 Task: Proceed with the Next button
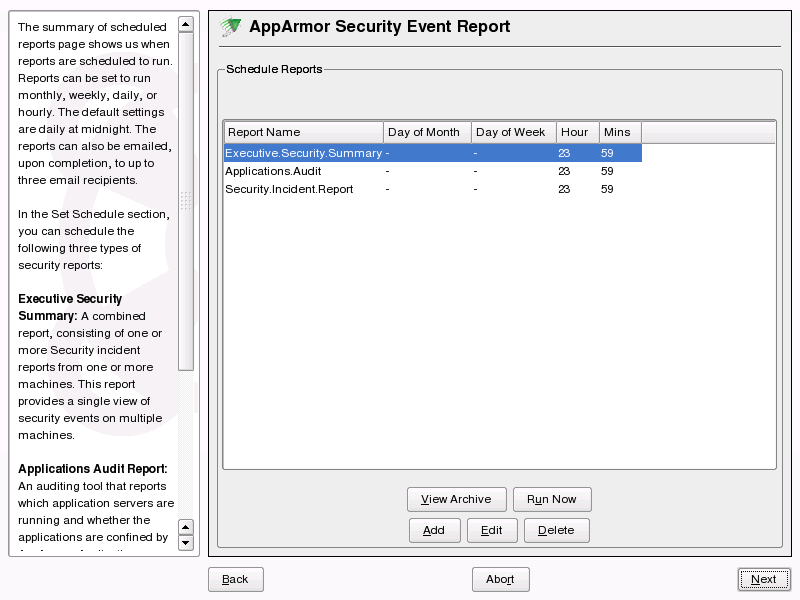[x=764, y=579]
